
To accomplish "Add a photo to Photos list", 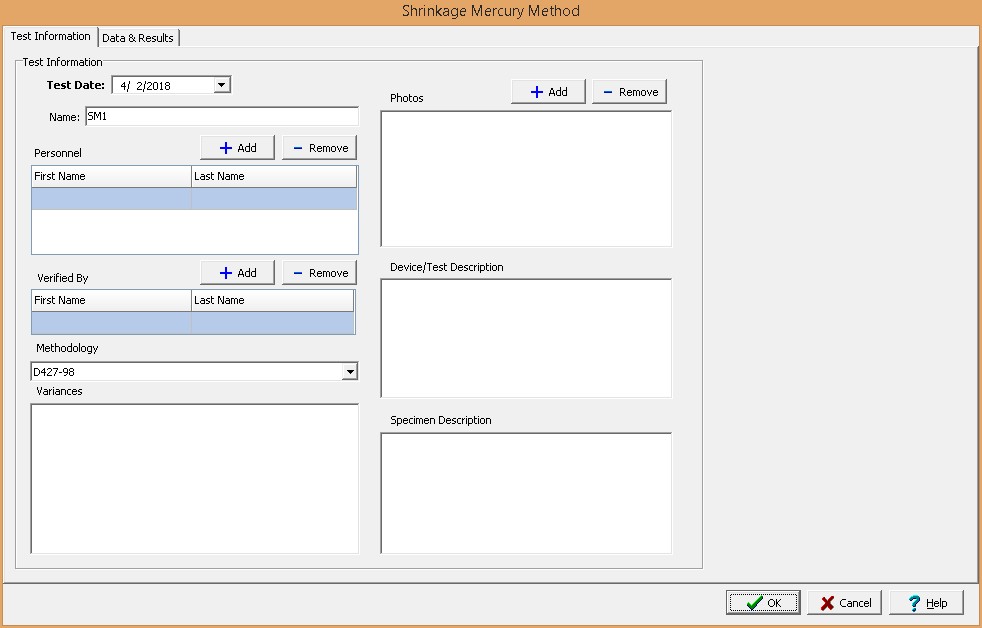I will click(548, 92).
